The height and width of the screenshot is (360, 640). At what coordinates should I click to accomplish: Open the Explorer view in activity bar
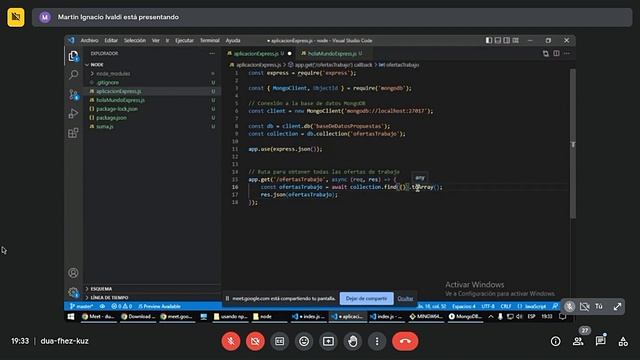pyautogui.click(x=73, y=56)
